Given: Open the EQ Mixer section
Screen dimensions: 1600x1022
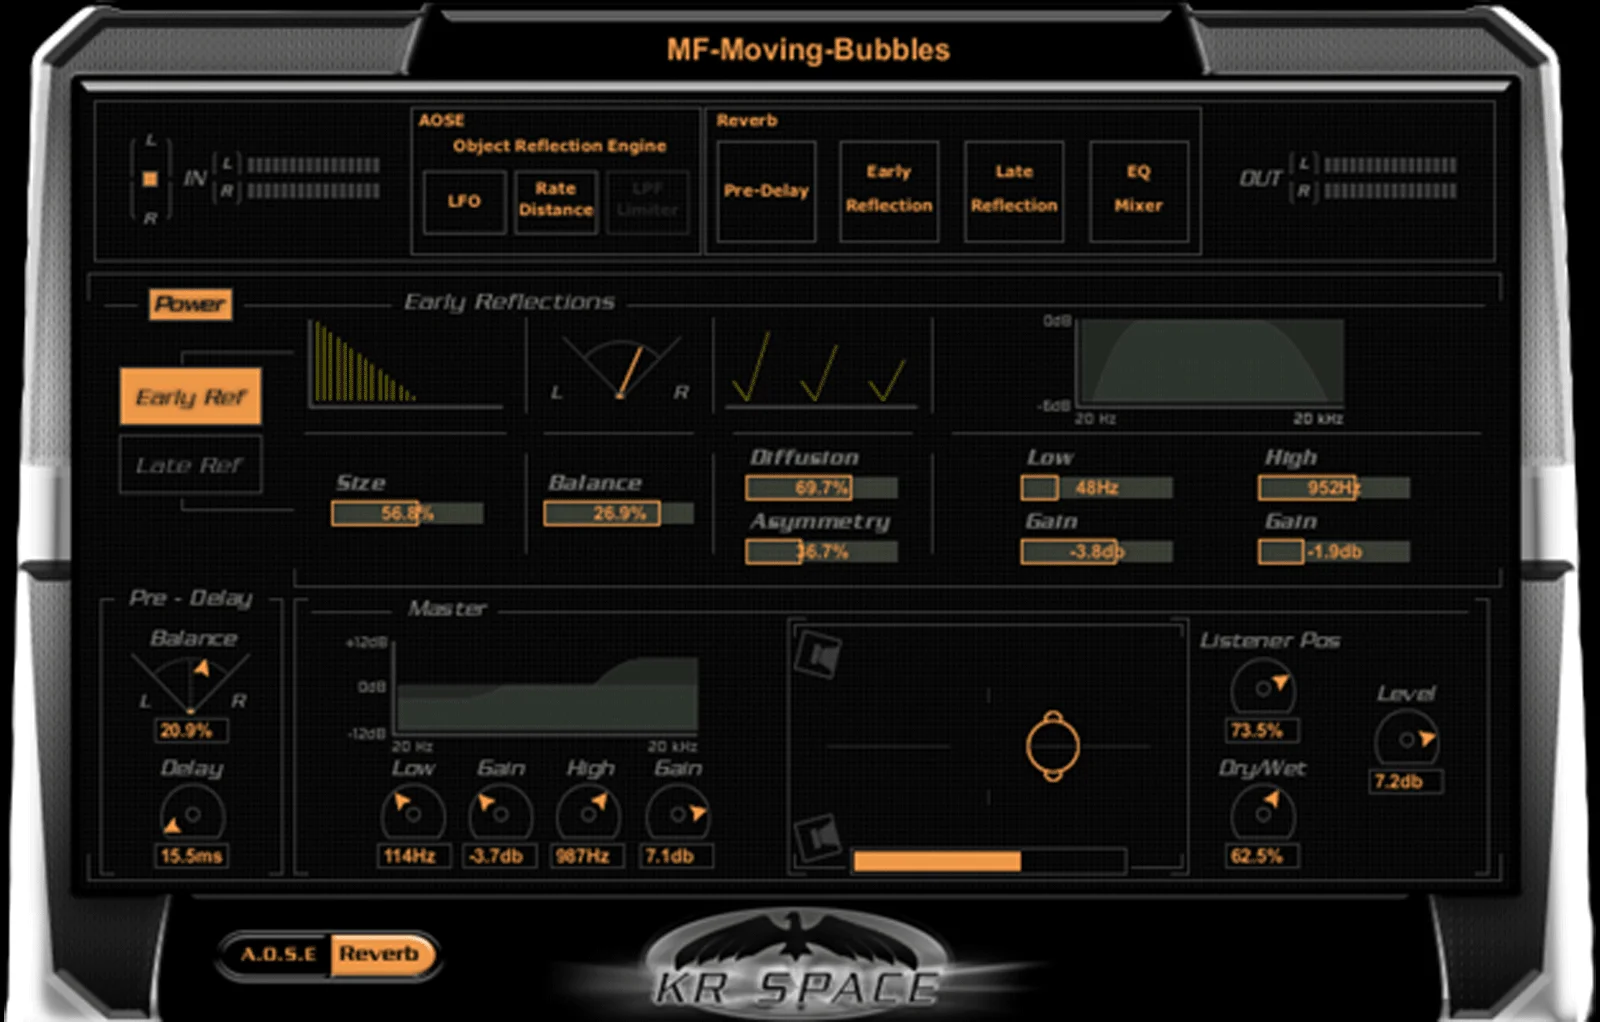Looking at the screenshot, I should pos(1139,190).
